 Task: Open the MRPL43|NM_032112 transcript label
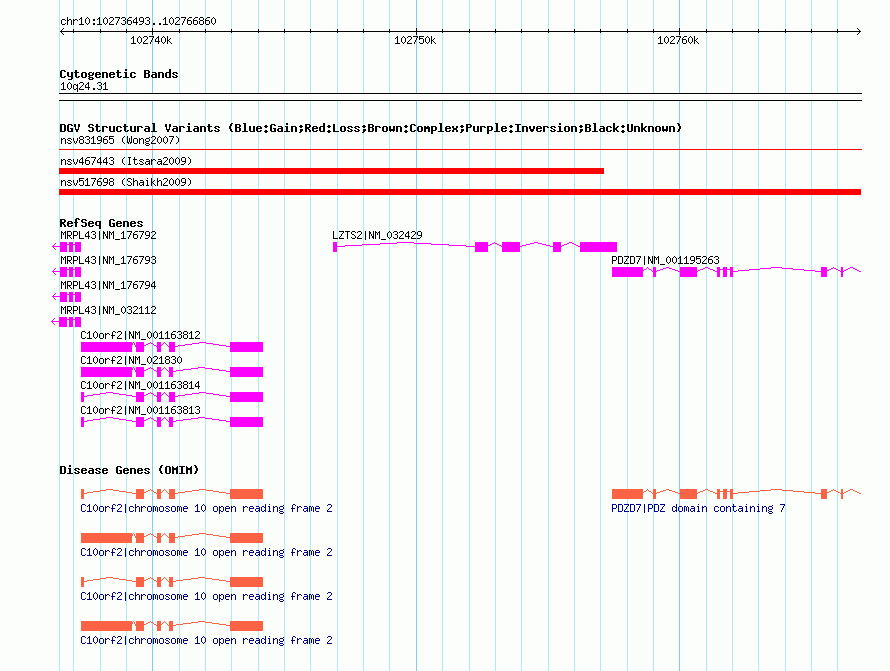(x=108, y=310)
